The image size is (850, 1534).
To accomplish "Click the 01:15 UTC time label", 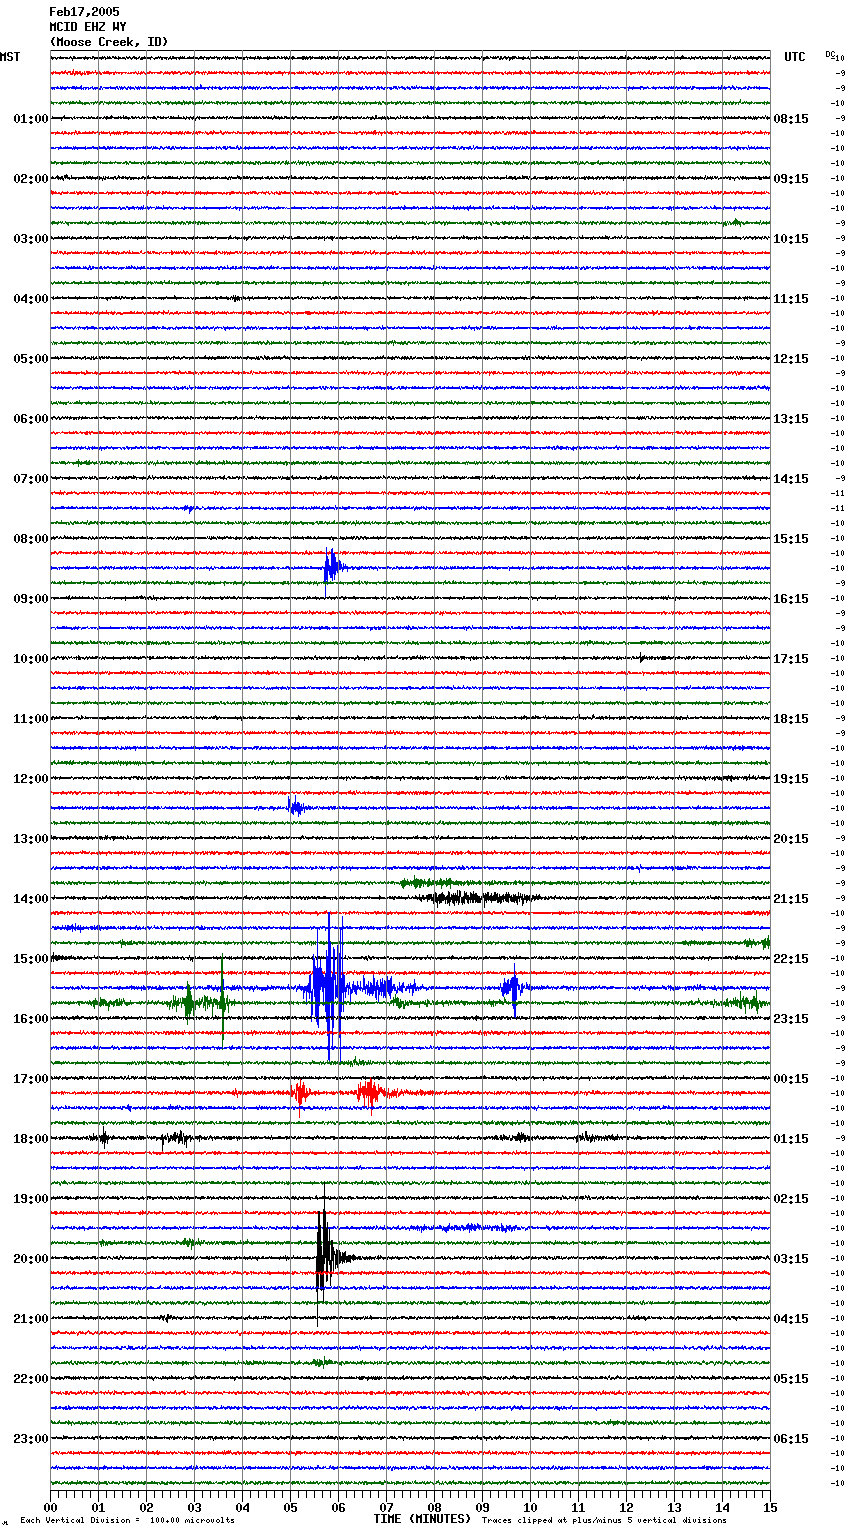I will [791, 1139].
